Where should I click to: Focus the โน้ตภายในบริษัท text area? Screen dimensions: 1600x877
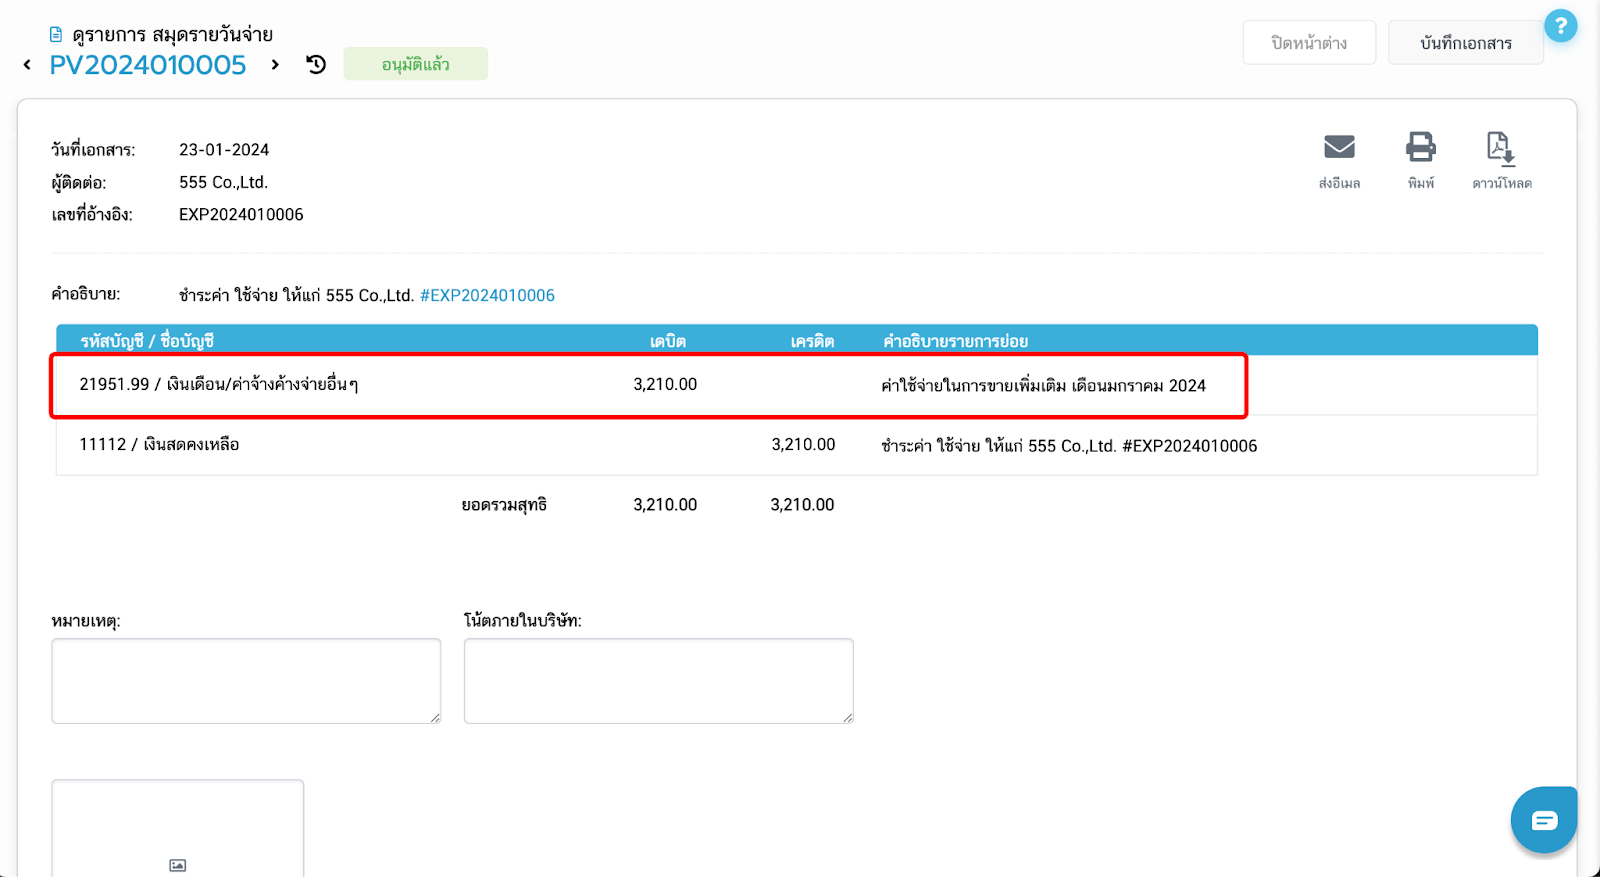(658, 681)
